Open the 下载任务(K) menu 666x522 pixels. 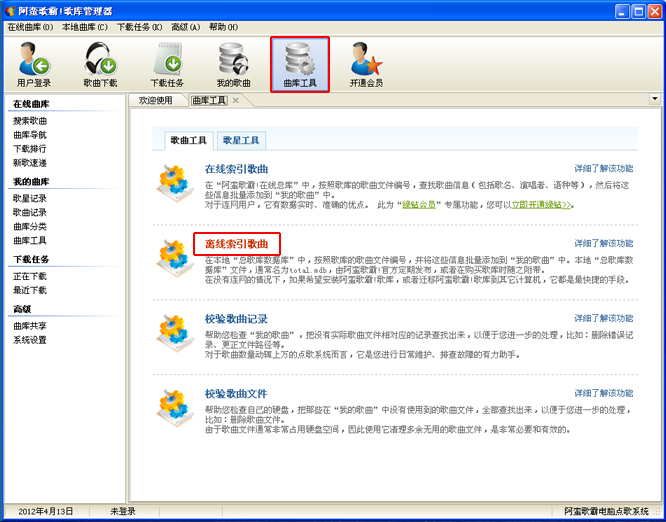(x=140, y=27)
